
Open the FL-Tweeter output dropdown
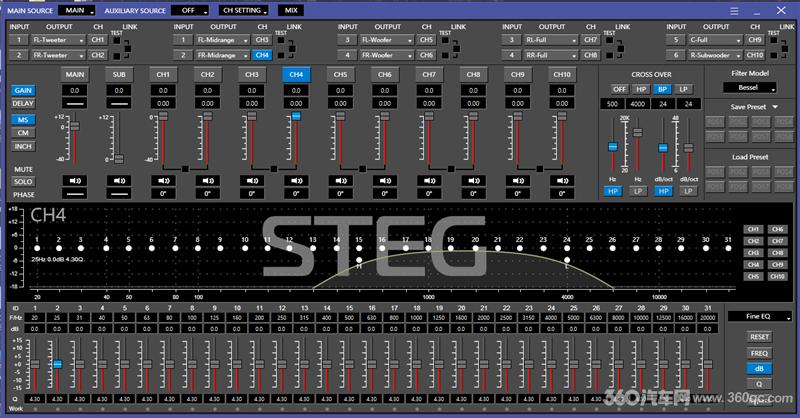pyautogui.click(x=58, y=40)
